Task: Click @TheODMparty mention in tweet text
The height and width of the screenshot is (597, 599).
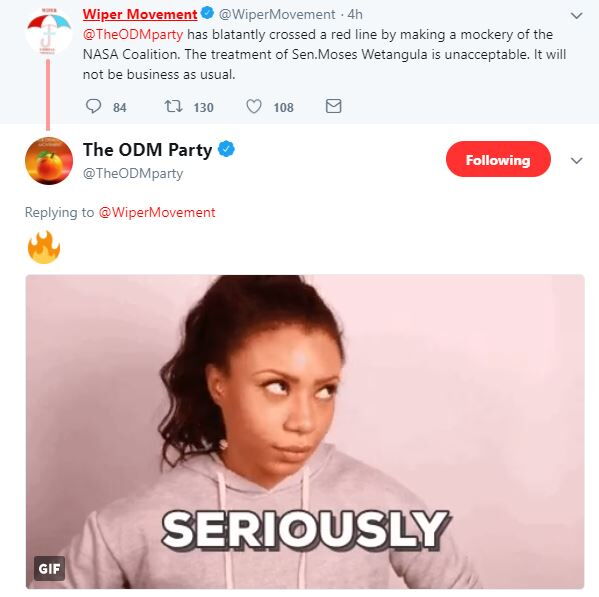Action: tap(133, 34)
